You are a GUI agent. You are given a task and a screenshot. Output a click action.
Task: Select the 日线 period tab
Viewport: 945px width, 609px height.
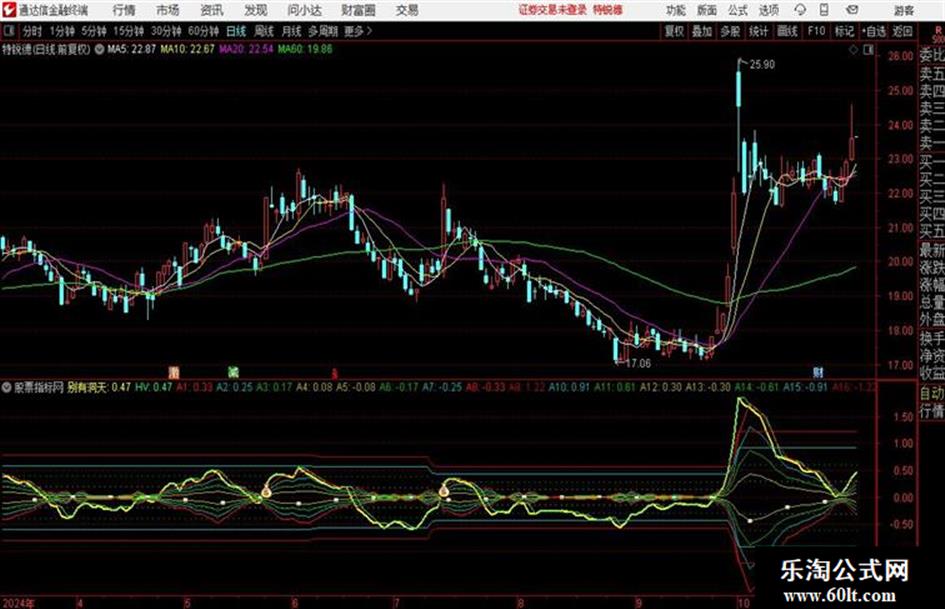pos(236,31)
